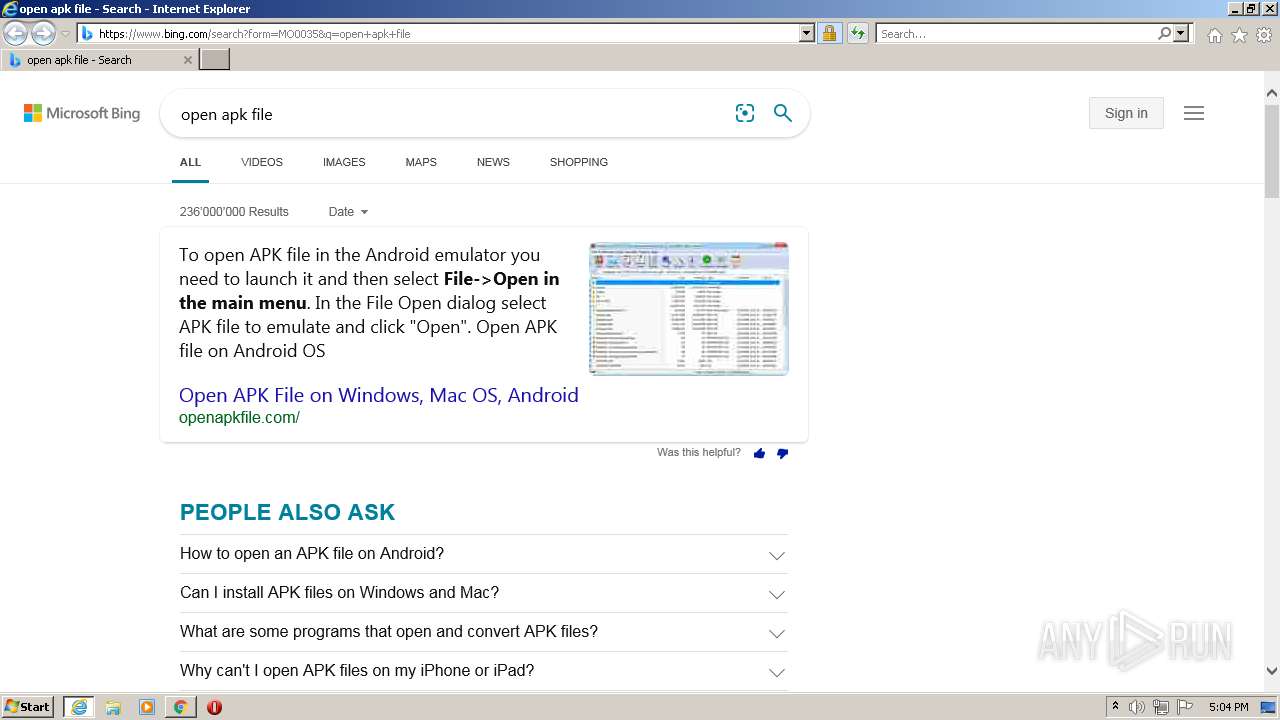Image resolution: width=1280 pixels, height=720 pixels.
Task: Click the Refresh page icon
Action: [857, 34]
